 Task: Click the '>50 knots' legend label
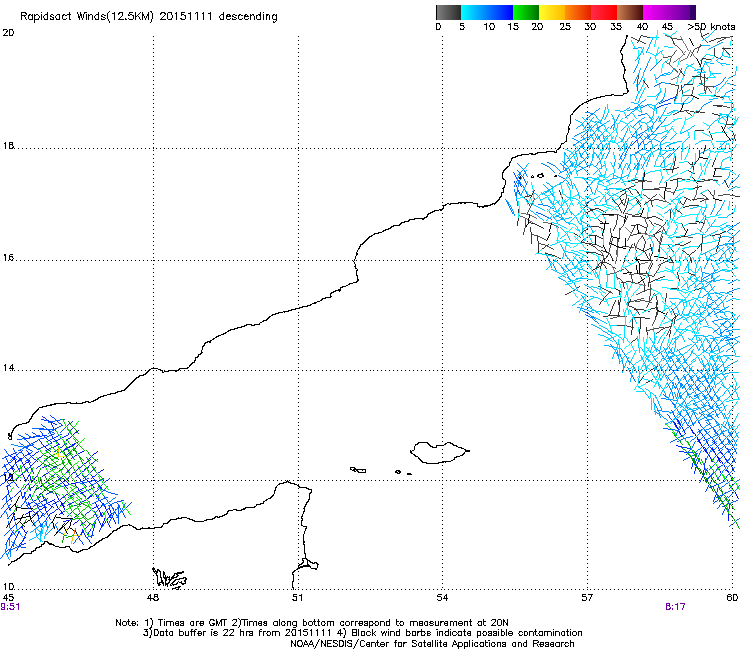point(711,27)
